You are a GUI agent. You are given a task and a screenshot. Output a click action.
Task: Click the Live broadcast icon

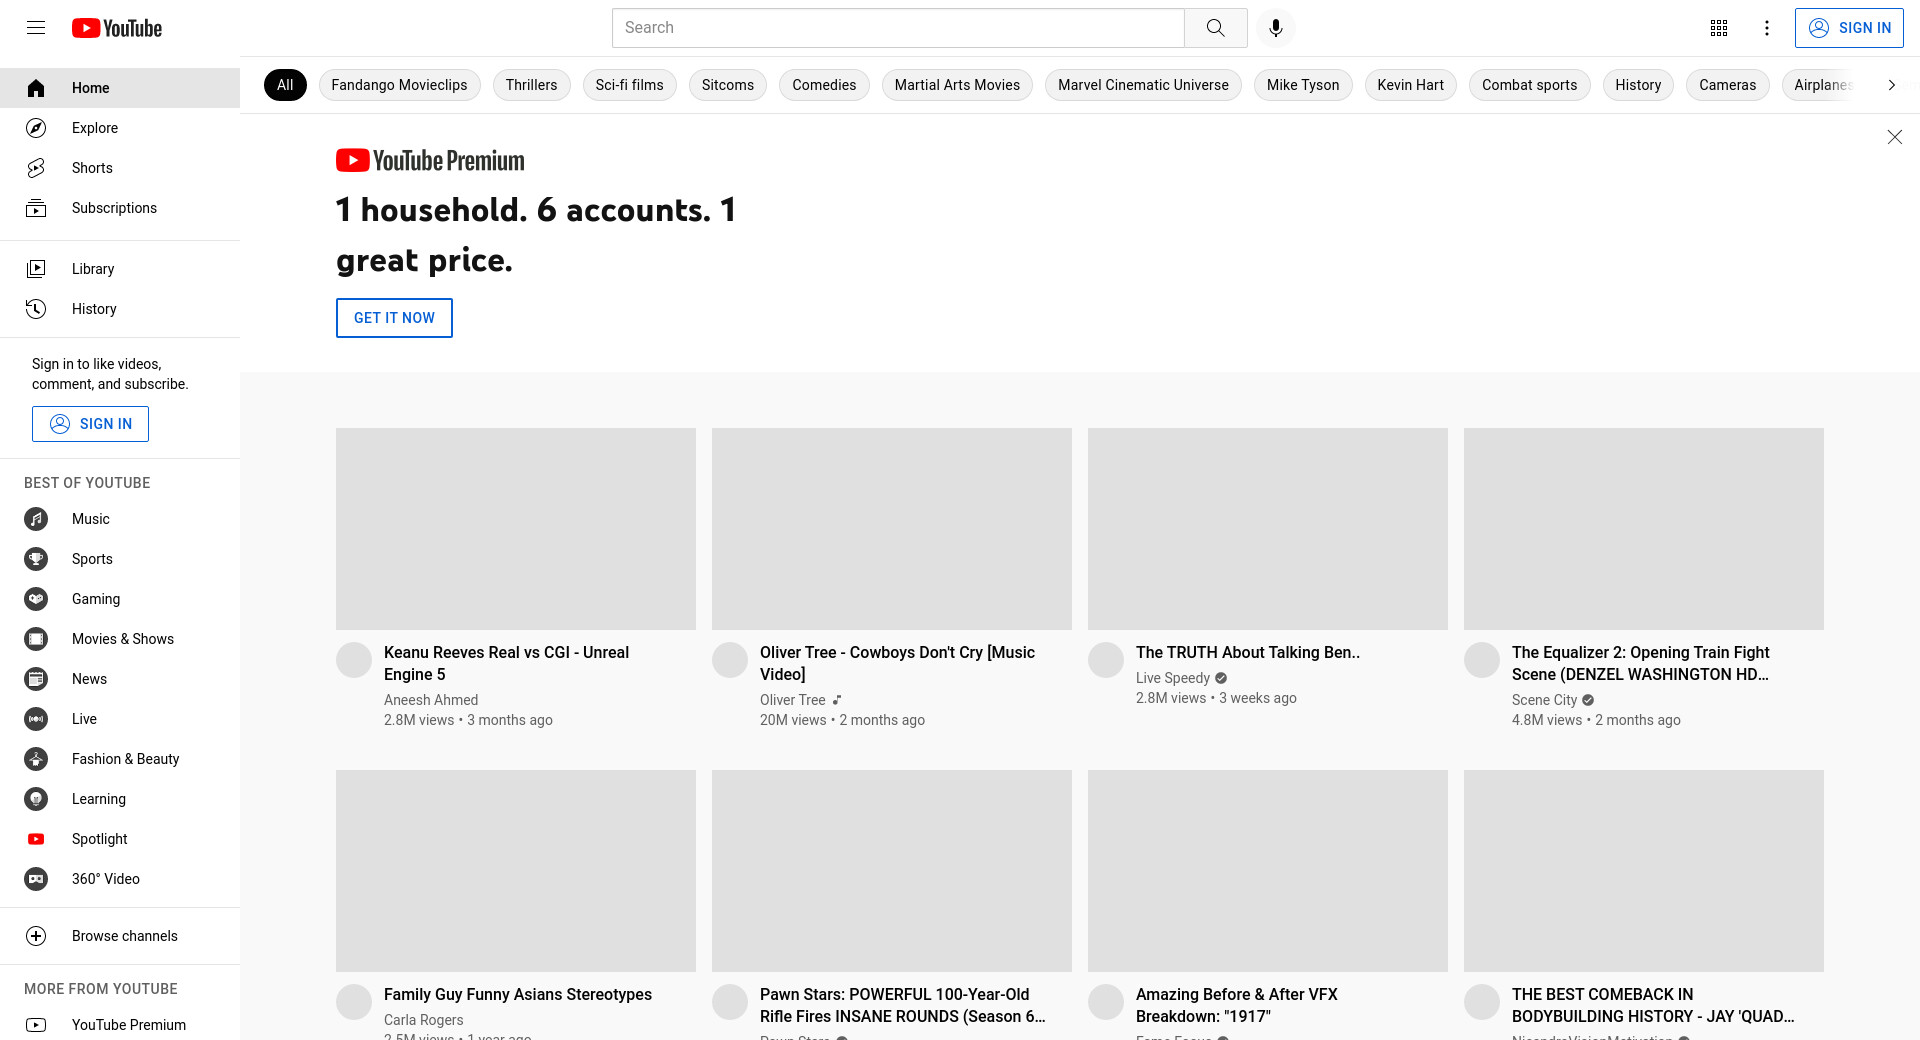tap(36, 719)
